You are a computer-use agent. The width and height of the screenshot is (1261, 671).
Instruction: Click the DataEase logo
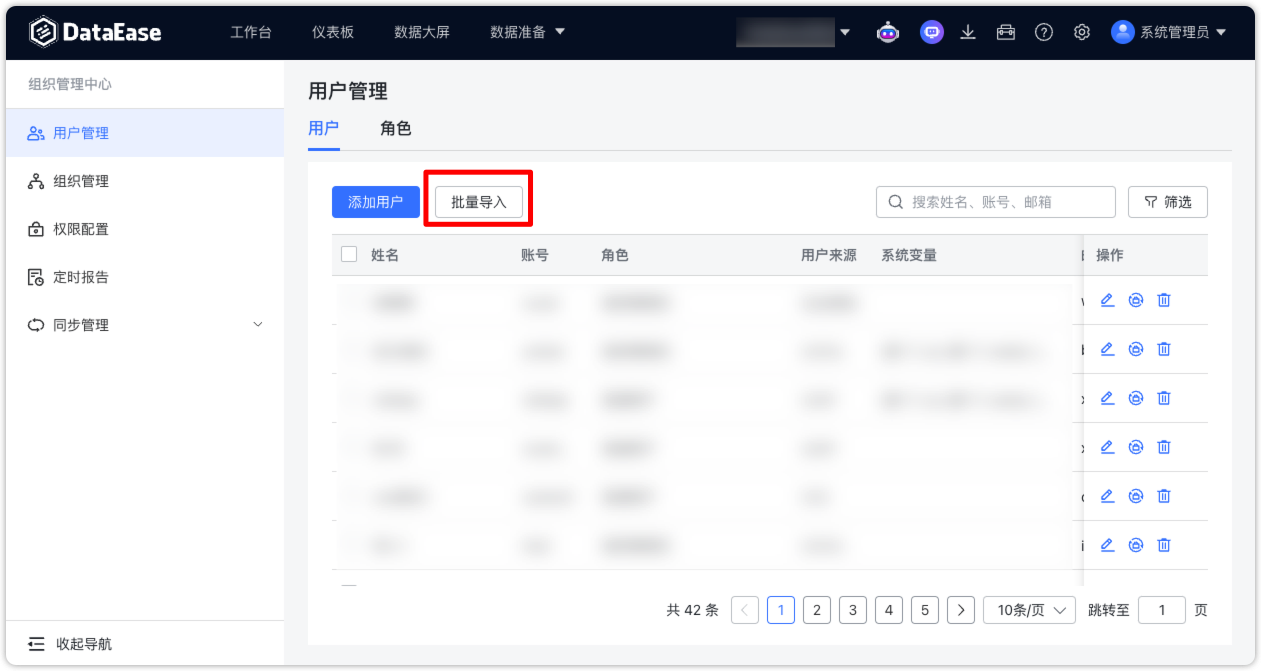(95, 31)
